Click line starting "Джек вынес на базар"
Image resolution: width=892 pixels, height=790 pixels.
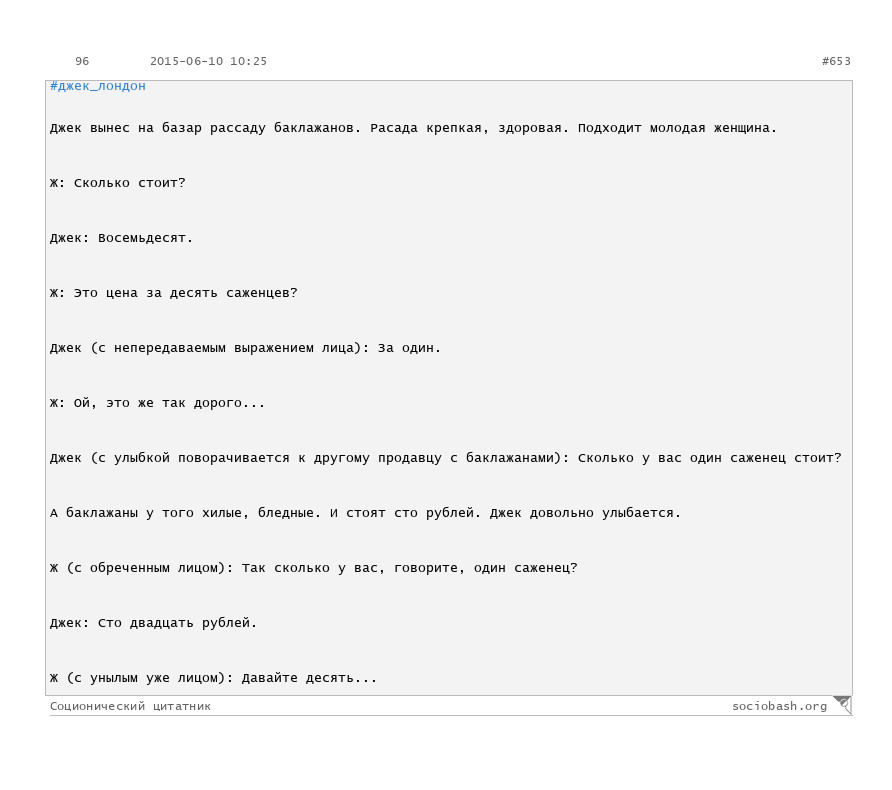pyautogui.click(x=414, y=128)
